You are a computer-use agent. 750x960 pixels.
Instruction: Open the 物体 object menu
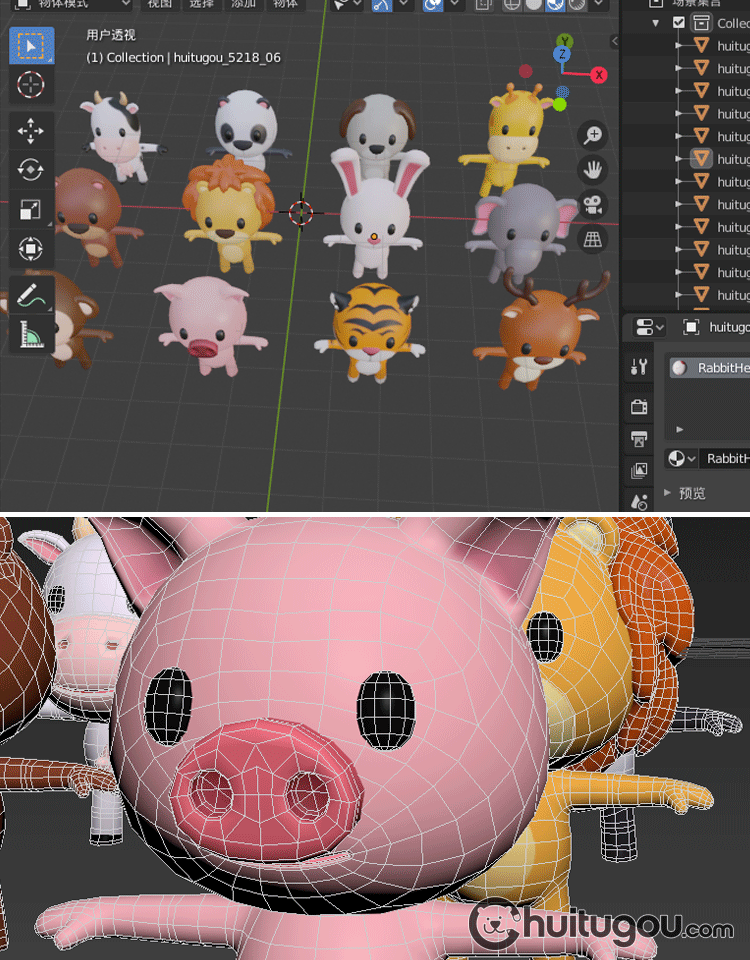coord(285,4)
